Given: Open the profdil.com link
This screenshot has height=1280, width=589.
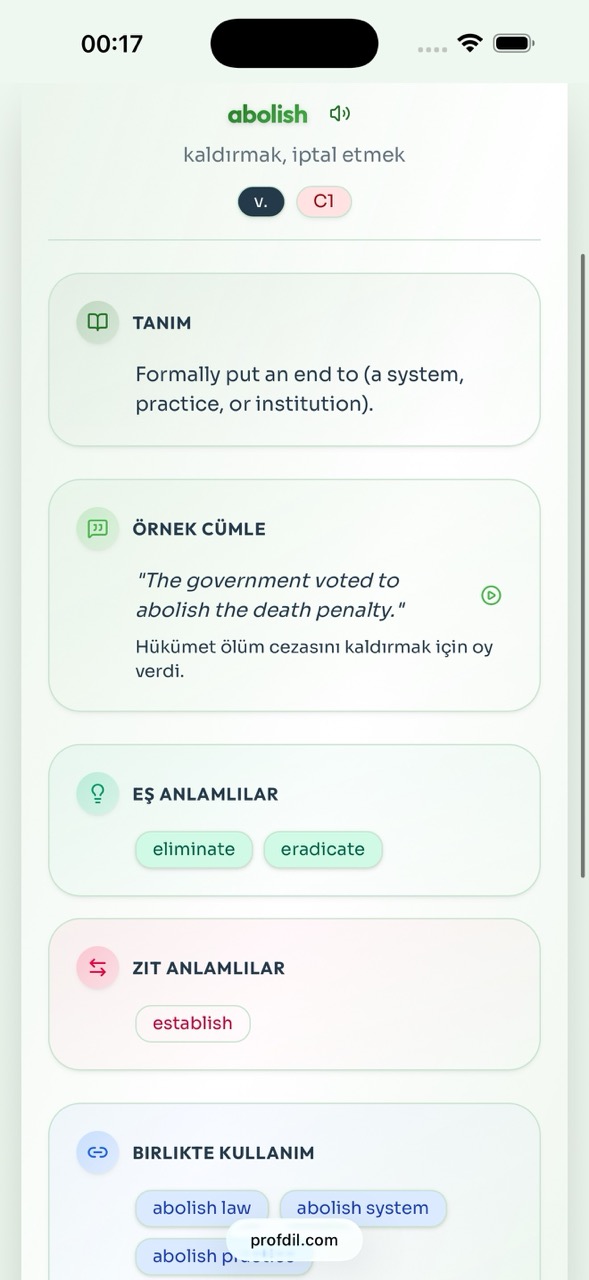Looking at the screenshot, I should (x=294, y=1240).
